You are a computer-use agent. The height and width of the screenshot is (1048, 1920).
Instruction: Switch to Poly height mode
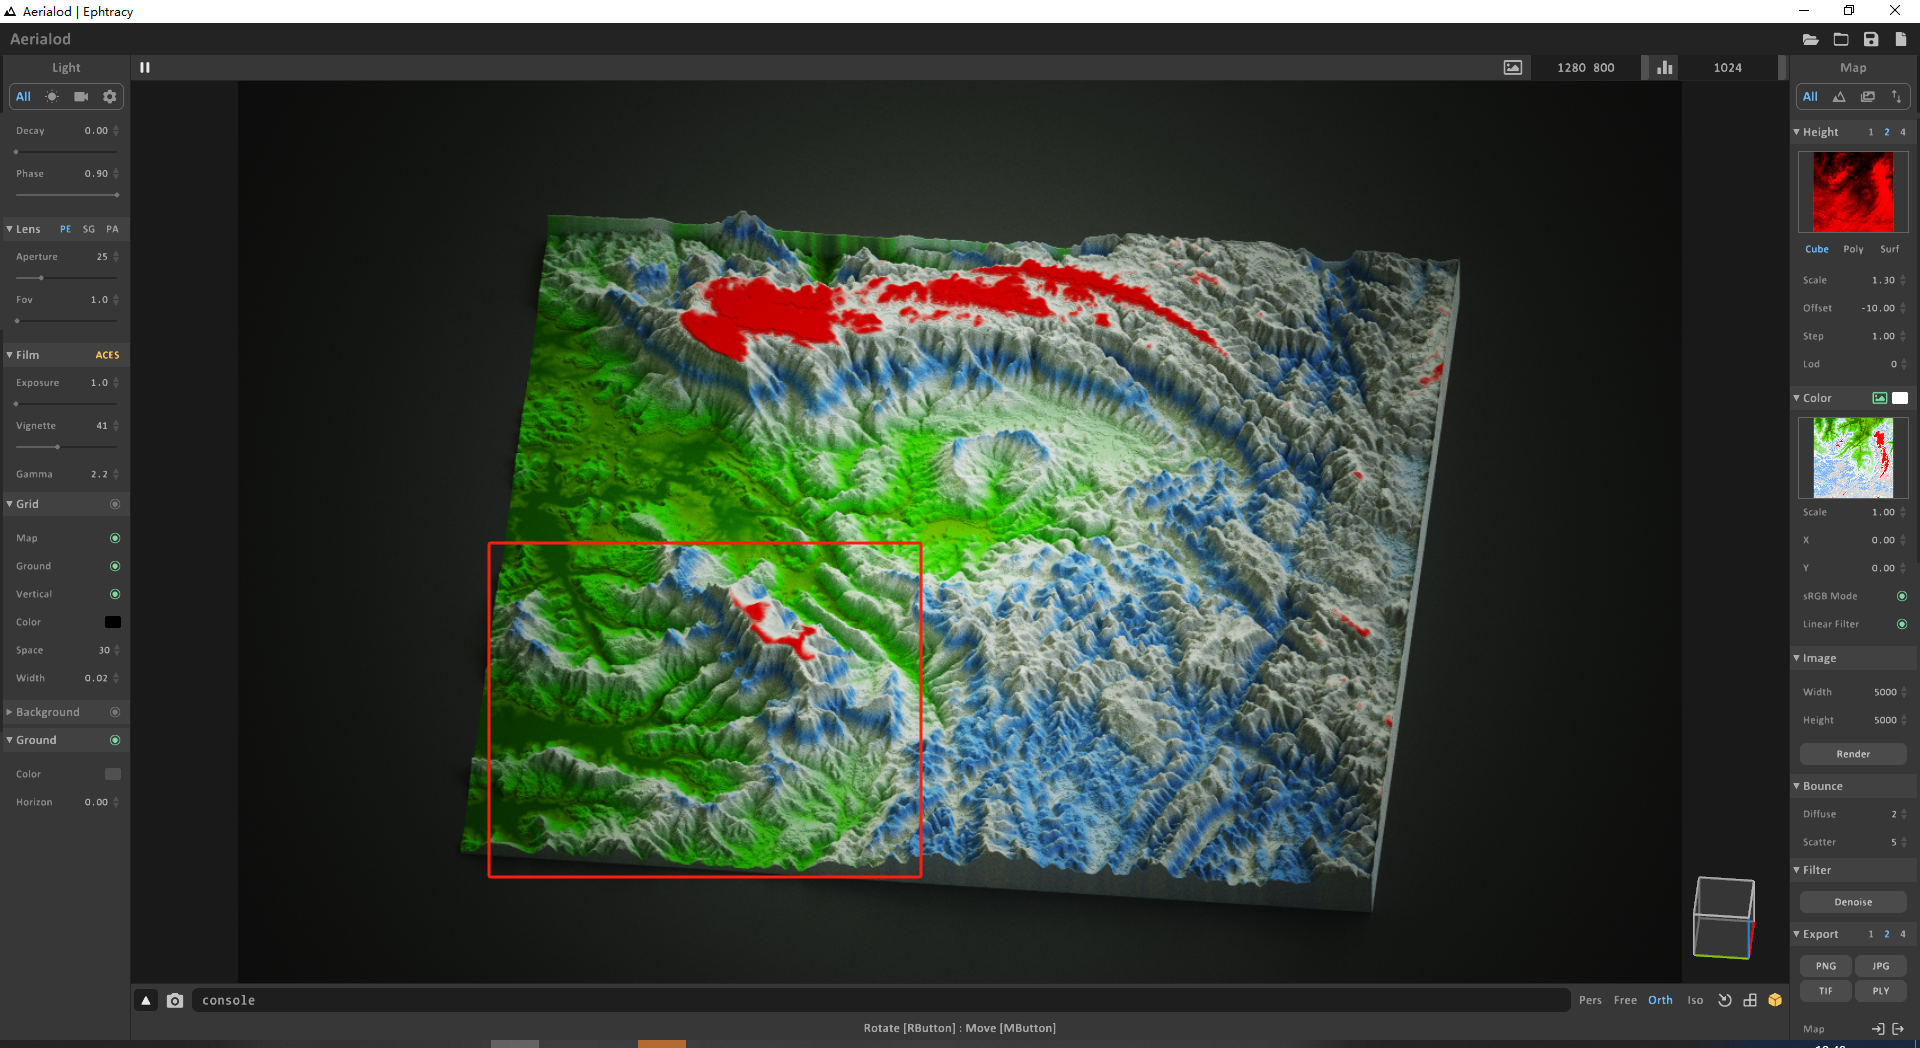(1853, 249)
